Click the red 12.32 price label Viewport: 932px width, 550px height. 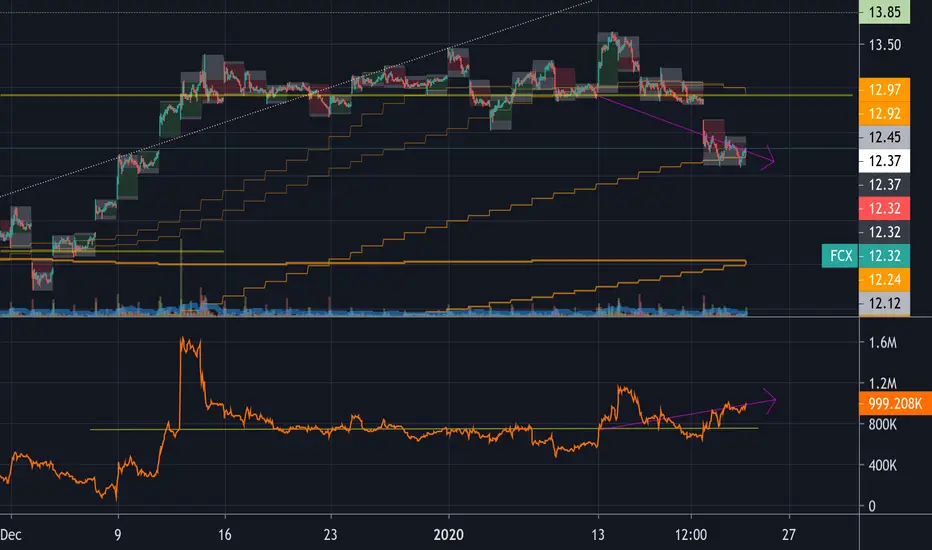[884, 209]
